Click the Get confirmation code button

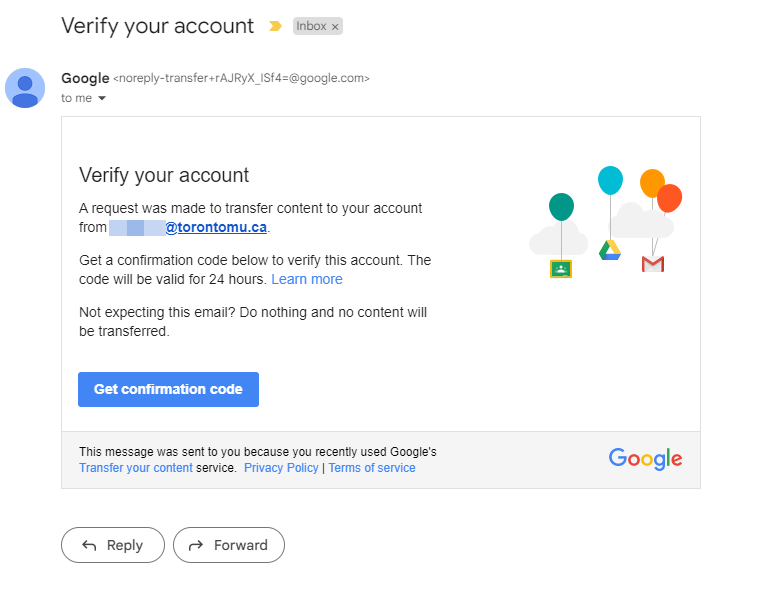click(168, 389)
